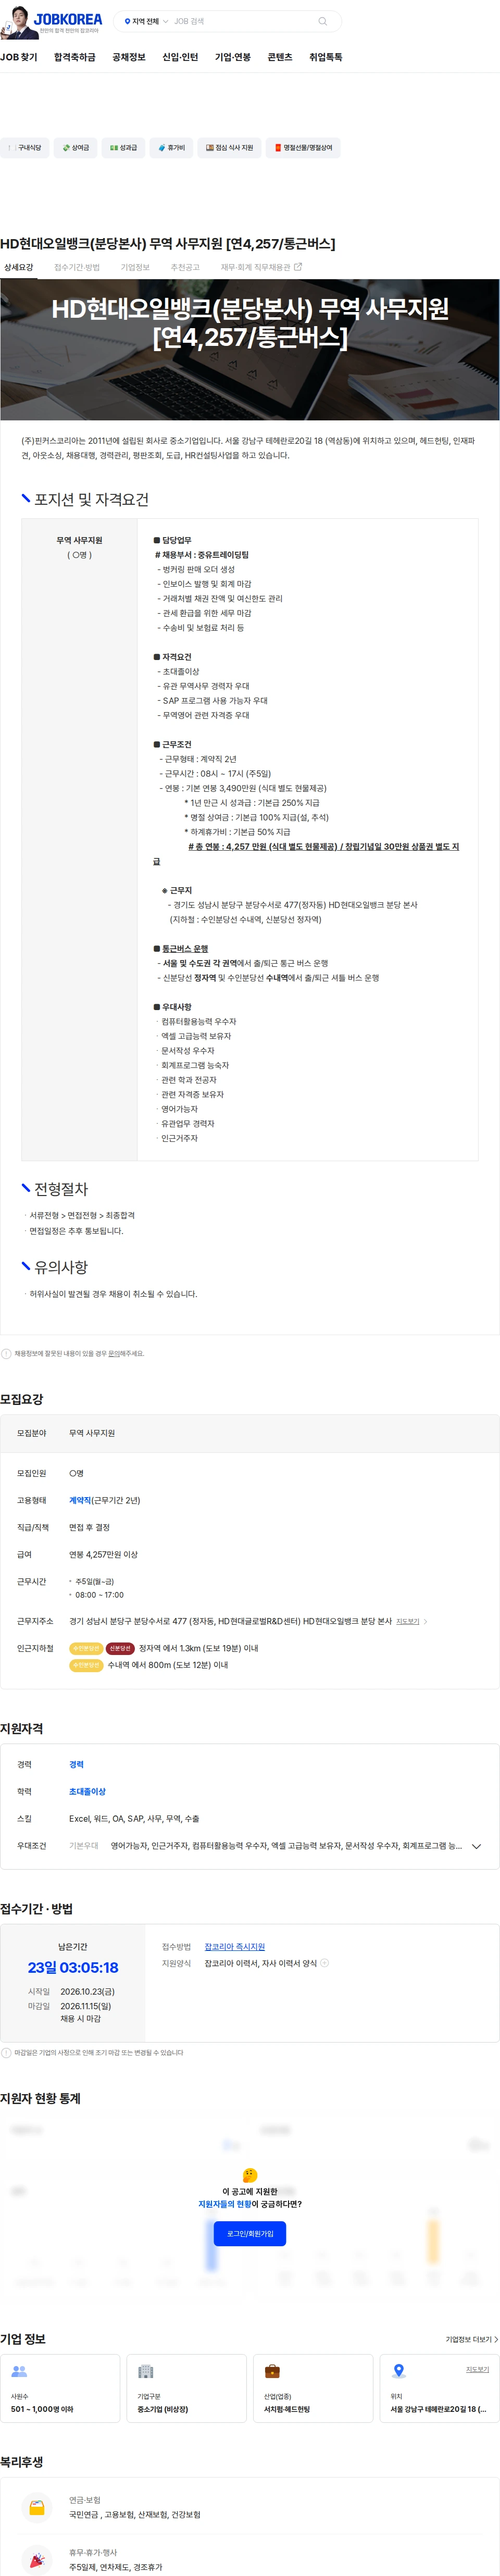This screenshot has height=2576, width=500.
Task: Click help icon next to 자사 이력서 양식
Action: click(x=324, y=1963)
